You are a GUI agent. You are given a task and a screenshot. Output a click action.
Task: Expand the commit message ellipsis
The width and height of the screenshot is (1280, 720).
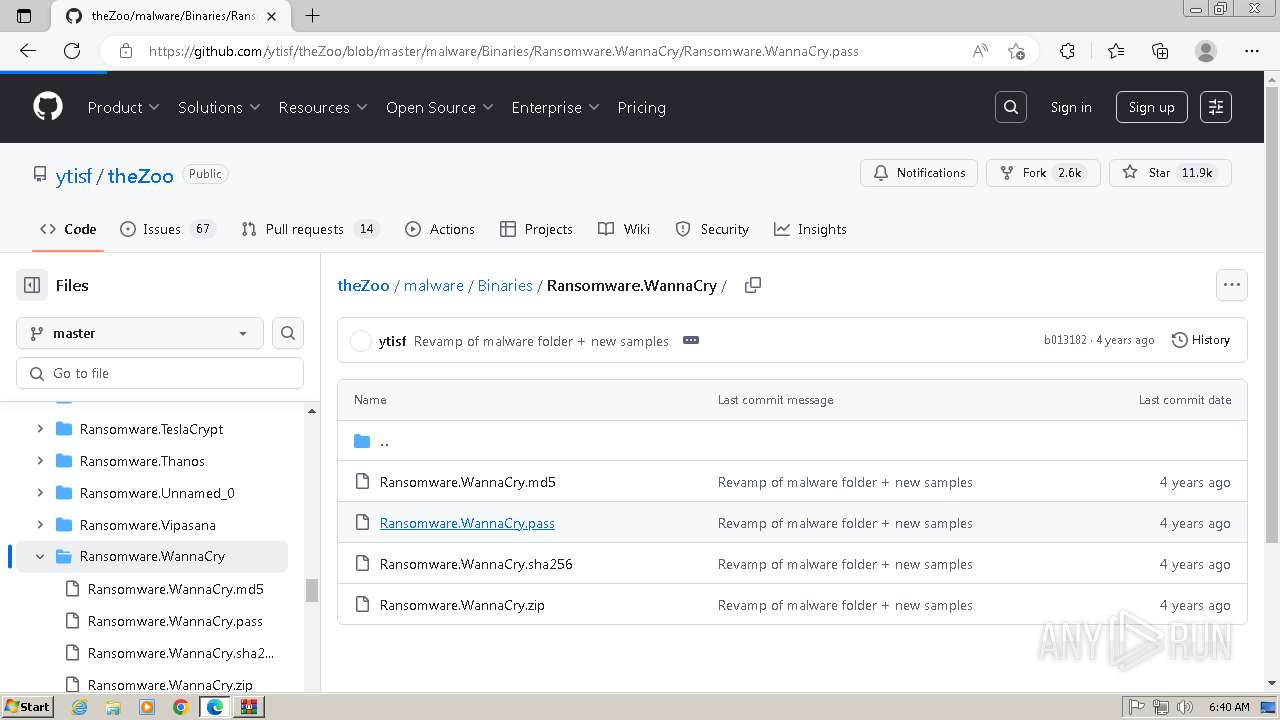[690, 340]
